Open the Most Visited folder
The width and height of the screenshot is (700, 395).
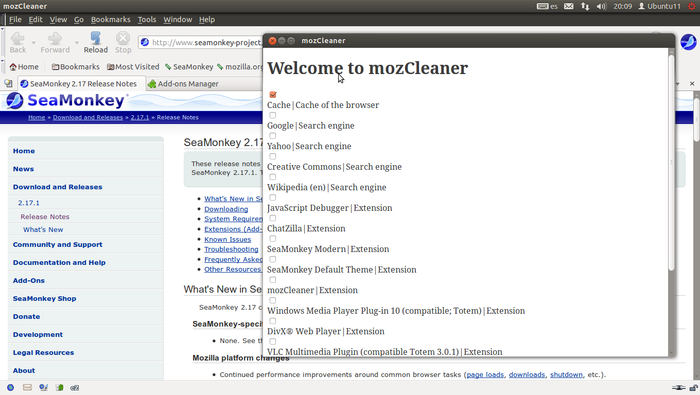click(x=133, y=67)
